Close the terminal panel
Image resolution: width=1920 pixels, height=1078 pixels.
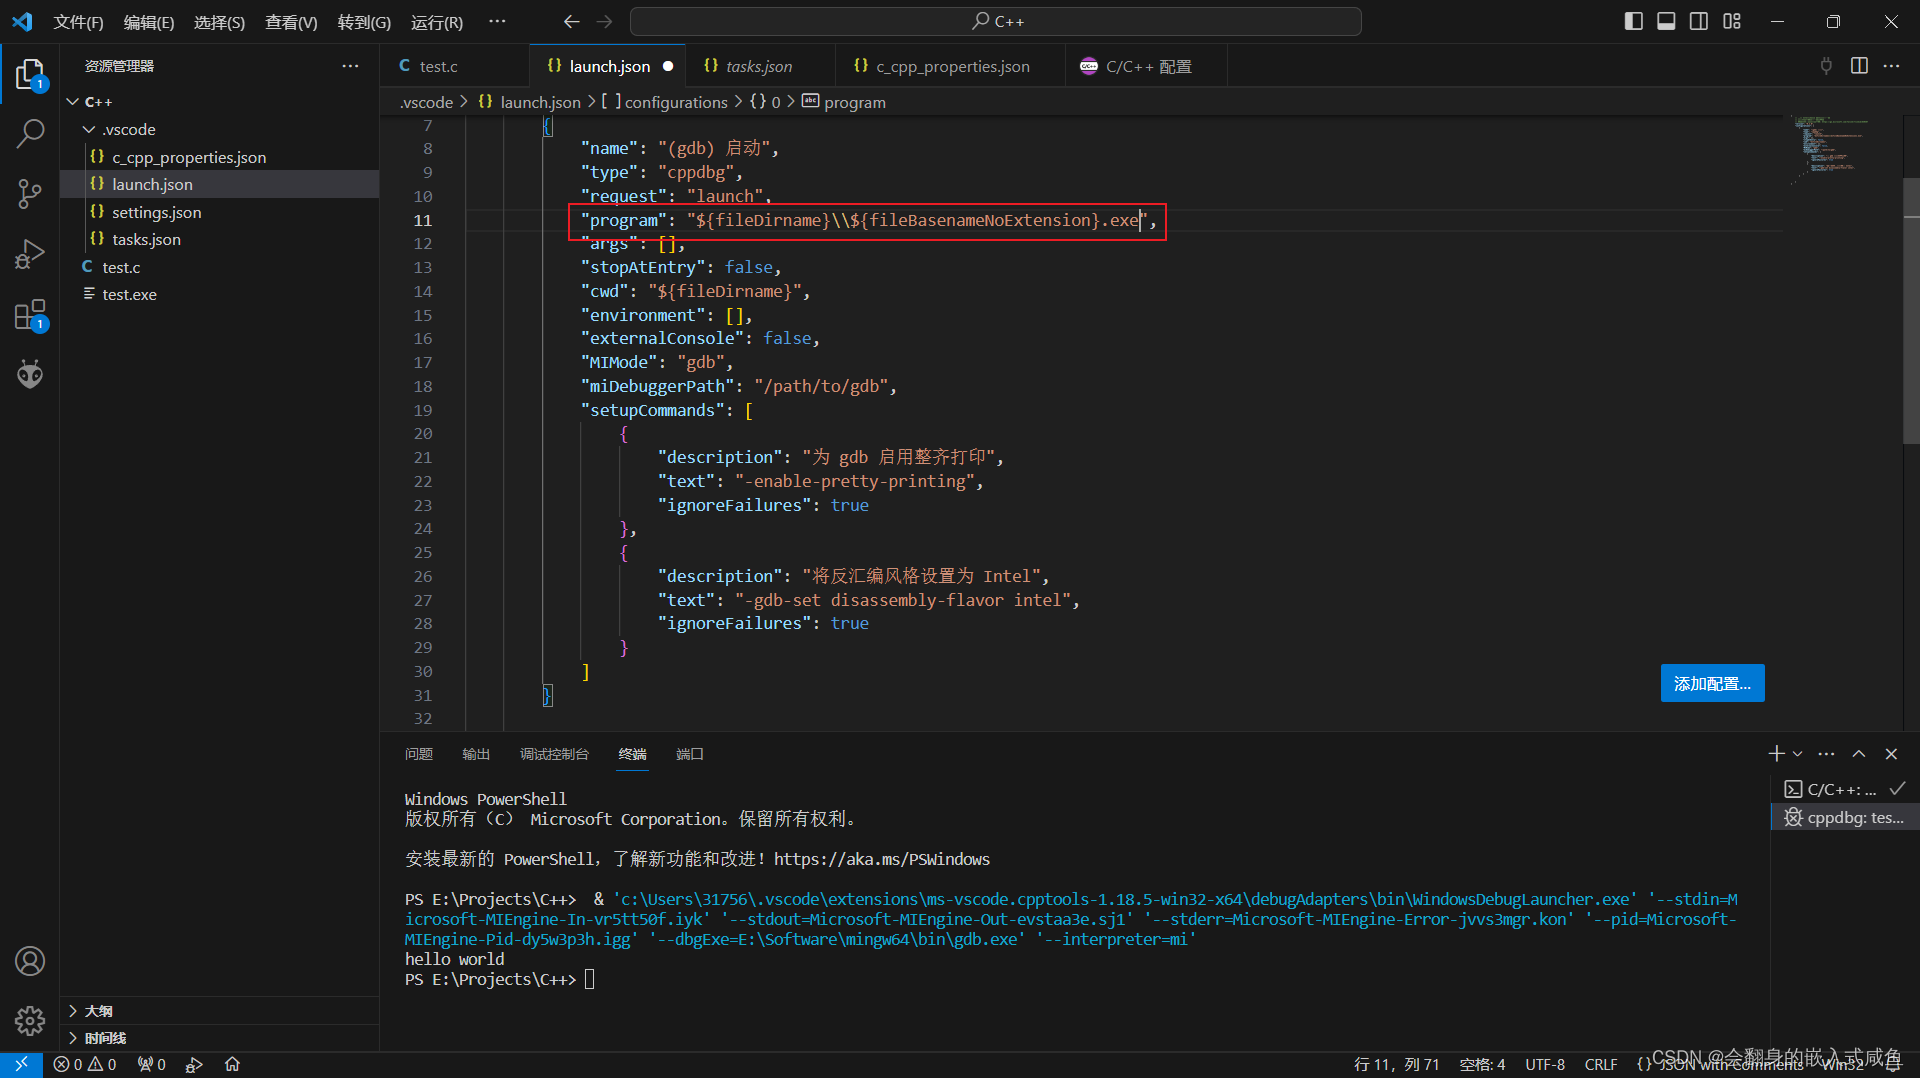coord(1891,753)
